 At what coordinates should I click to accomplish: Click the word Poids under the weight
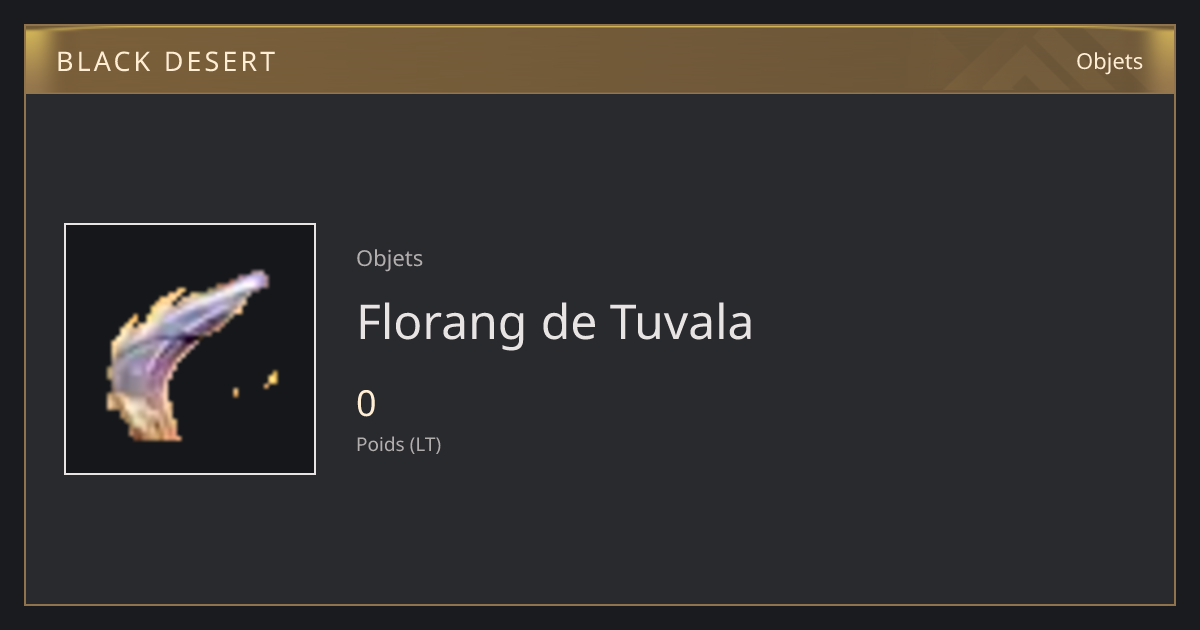pos(380,444)
